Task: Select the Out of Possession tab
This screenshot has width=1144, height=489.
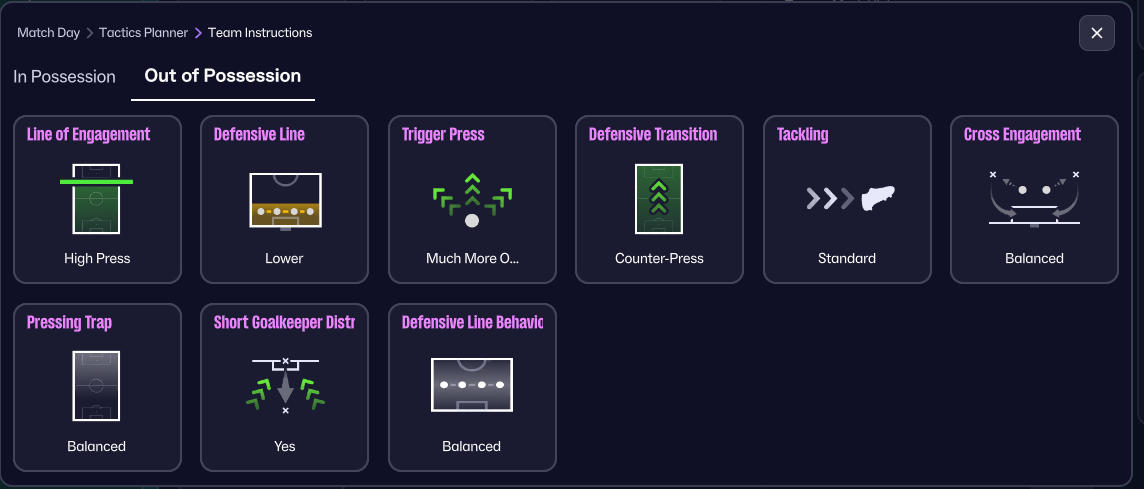Action: pos(223,76)
